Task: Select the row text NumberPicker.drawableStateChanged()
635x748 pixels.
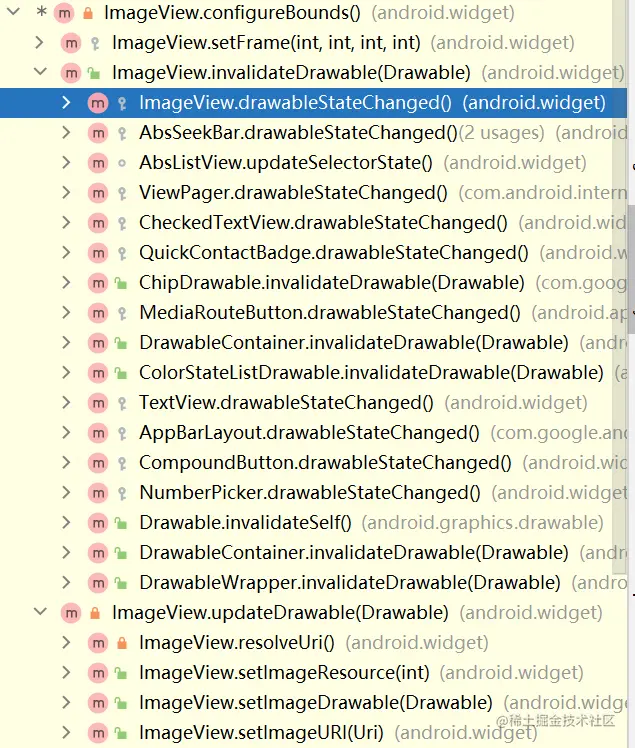Action: tap(310, 493)
